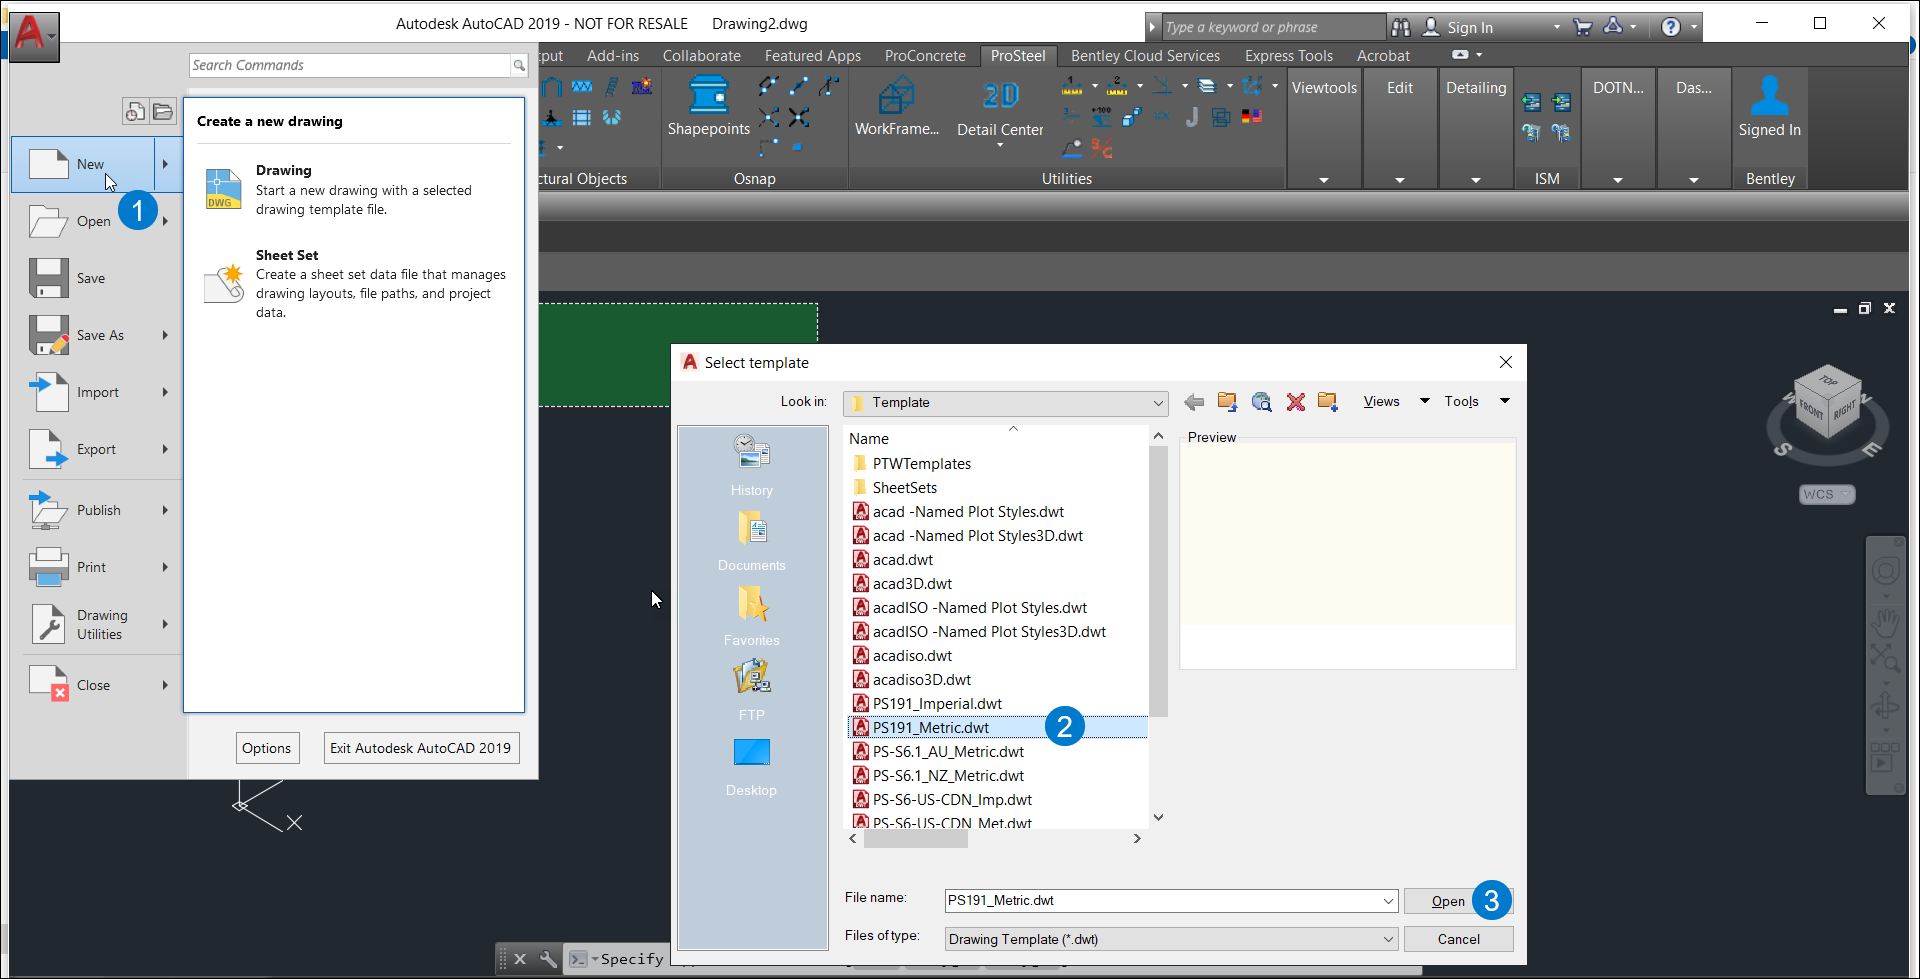1920x979 pixels.
Task: Click the Options button
Action: point(267,748)
